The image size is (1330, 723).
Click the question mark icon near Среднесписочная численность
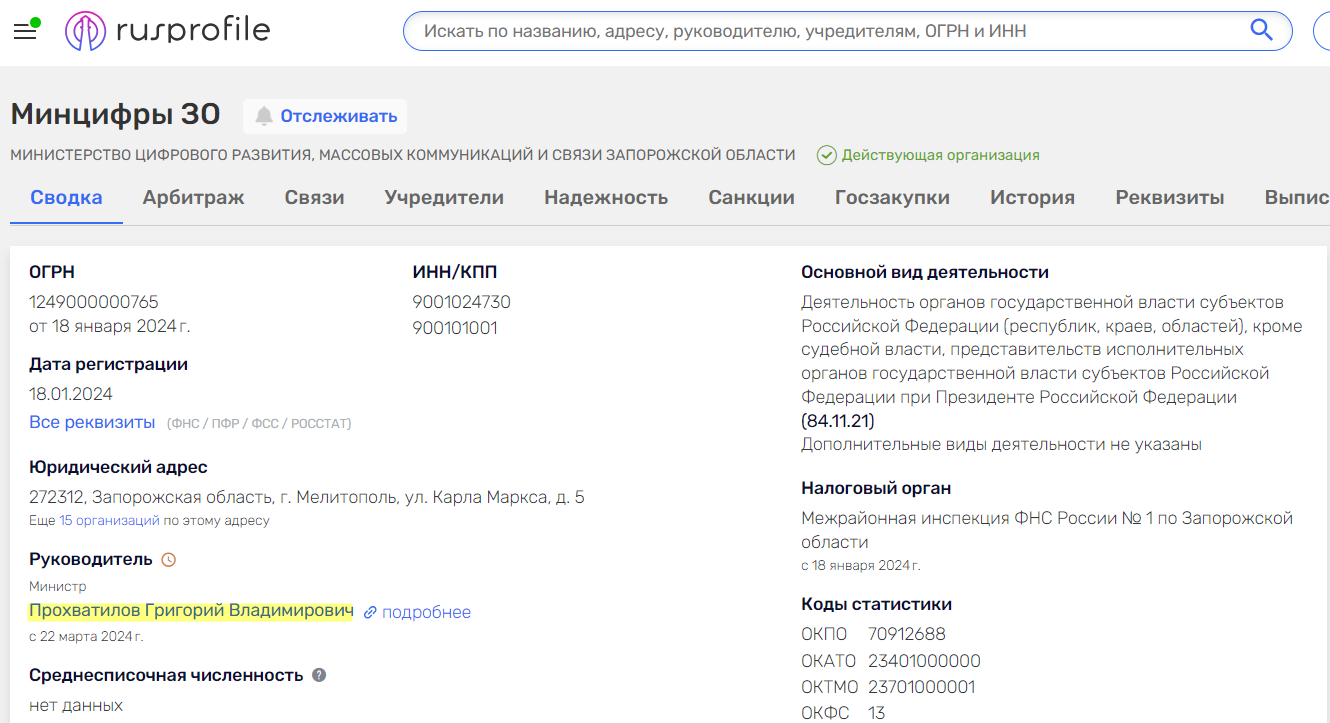point(319,675)
